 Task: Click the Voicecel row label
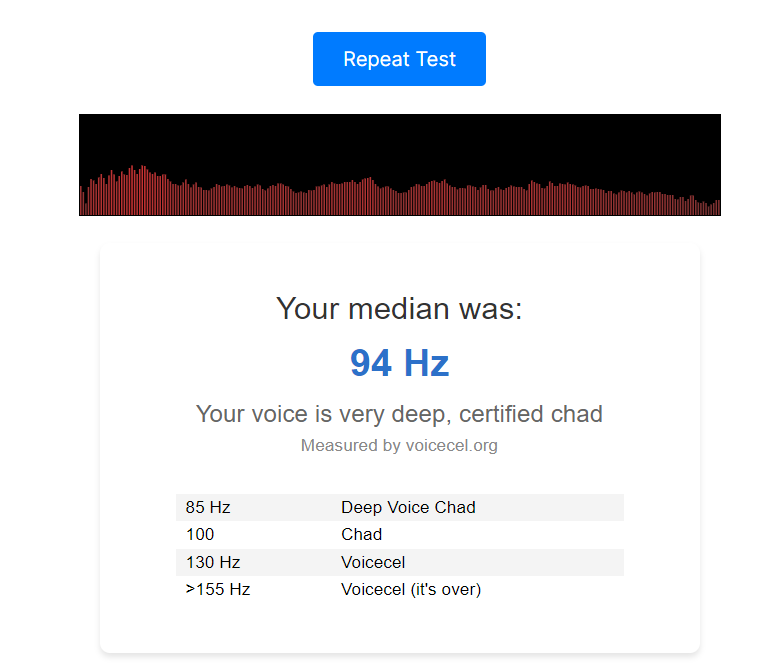[373, 562]
